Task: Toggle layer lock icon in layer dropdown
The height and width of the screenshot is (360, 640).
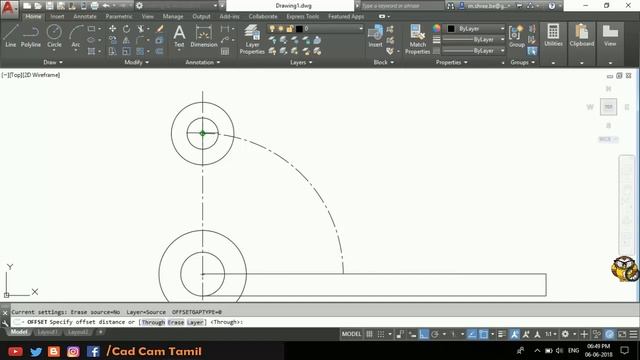Action: (x=289, y=29)
